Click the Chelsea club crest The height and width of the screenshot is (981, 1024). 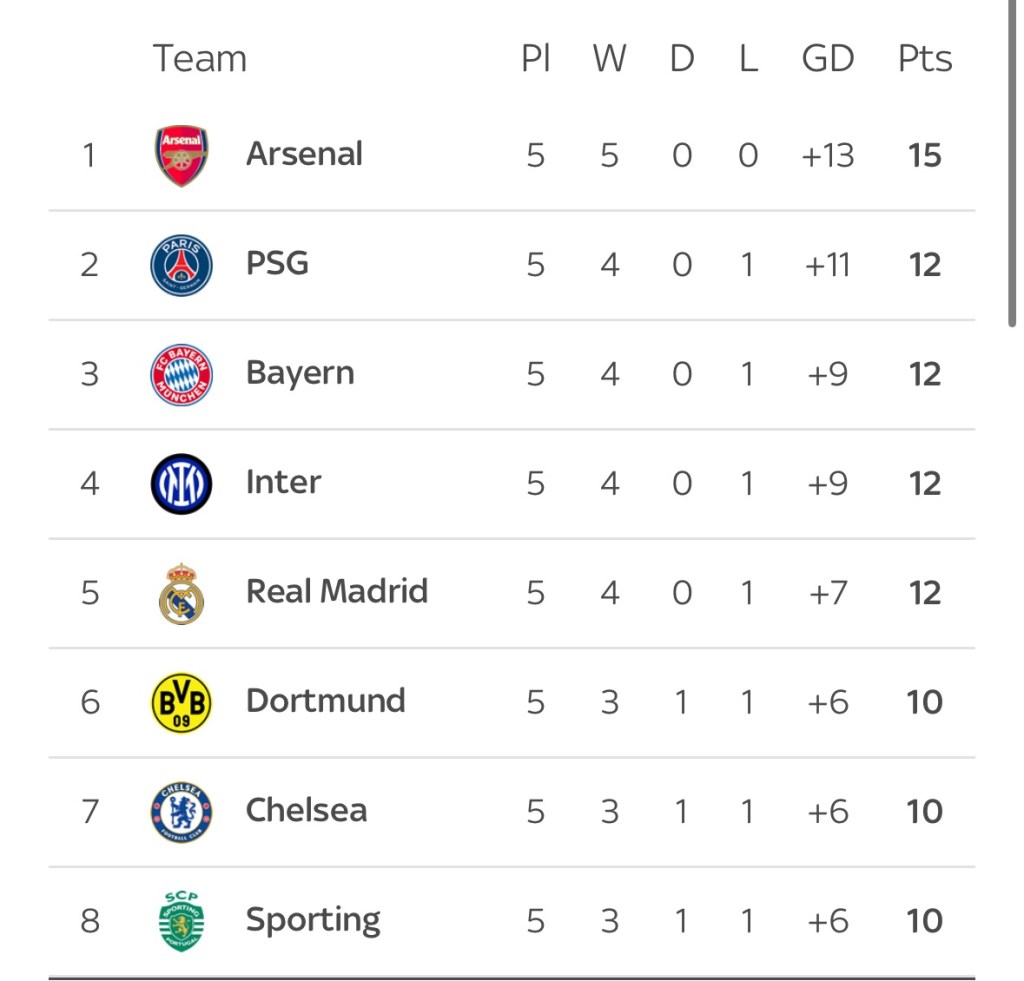point(181,811)
